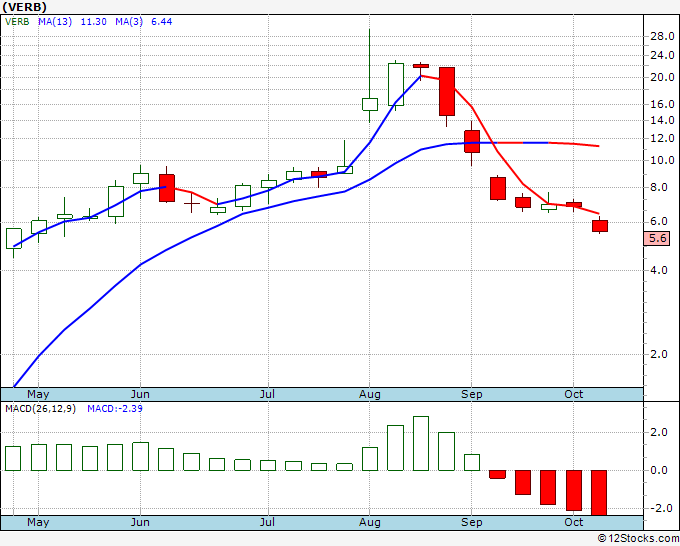Click the last red MACD histogram bar
The image size is (680, 546).
[599, 493]
